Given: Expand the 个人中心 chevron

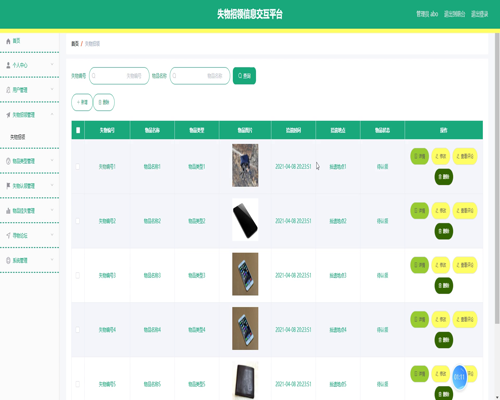Looking at the screenshot, I should pos(52,64).
